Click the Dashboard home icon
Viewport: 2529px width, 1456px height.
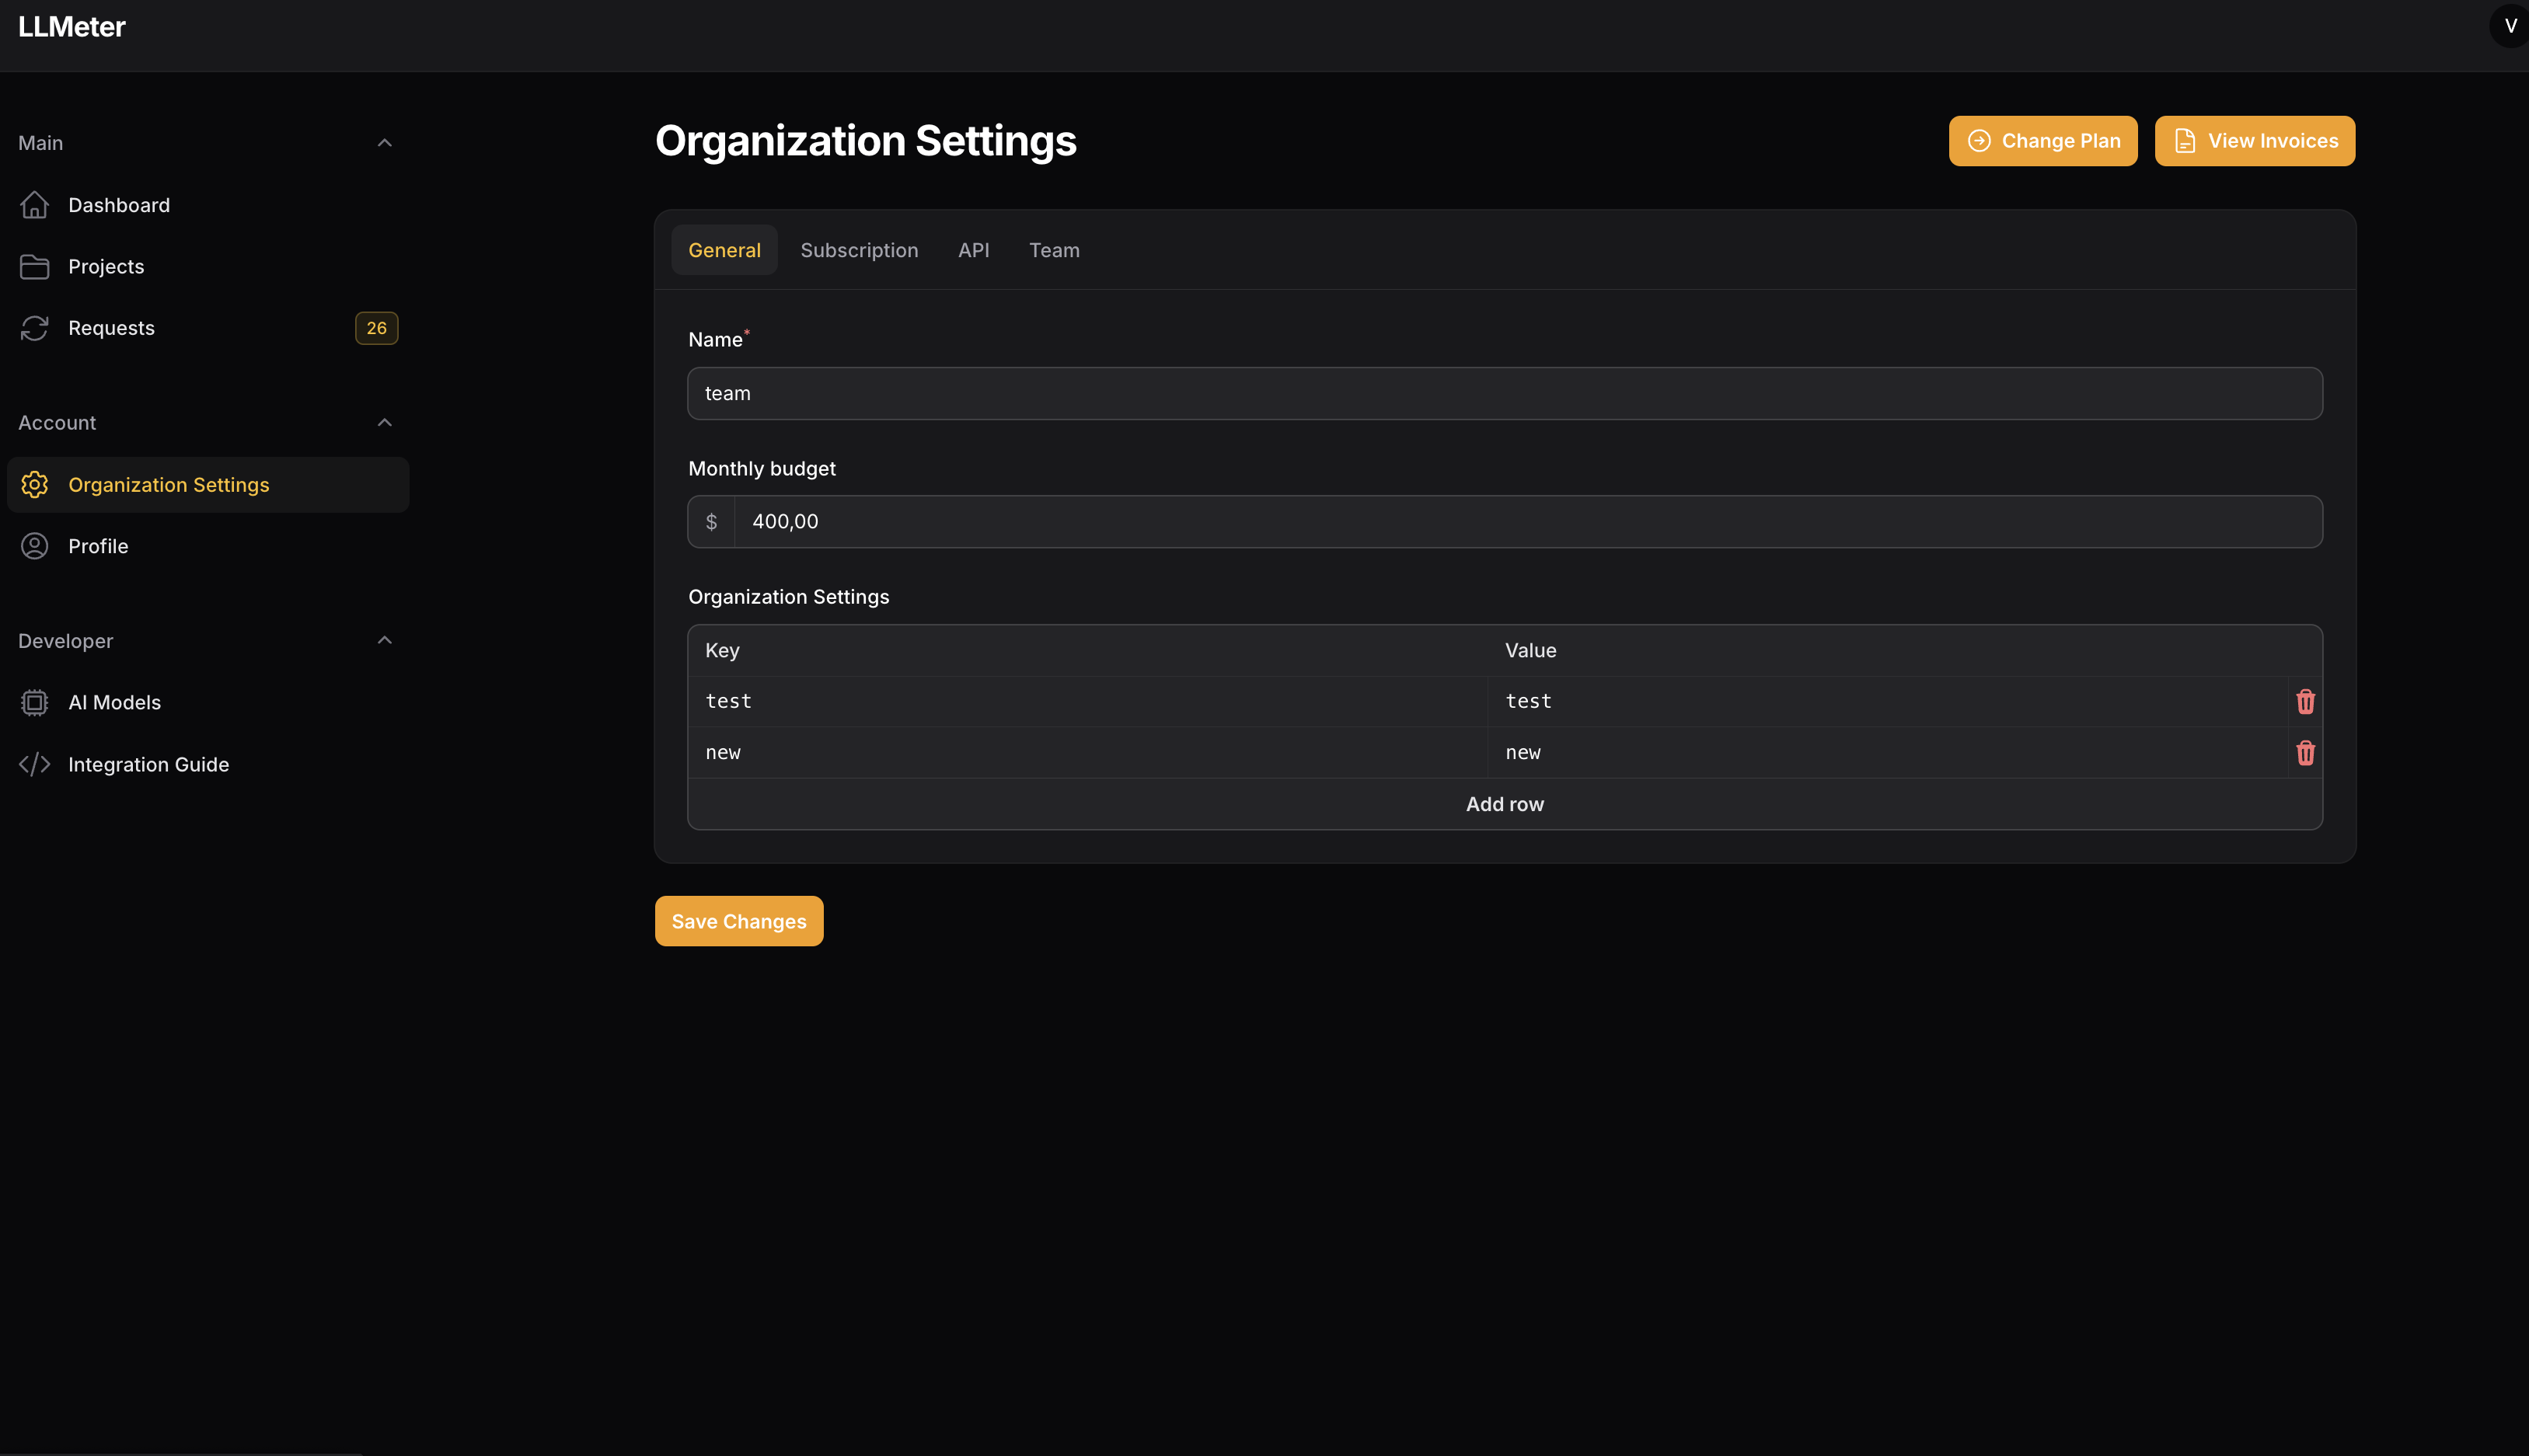click(x=34, y=205)
